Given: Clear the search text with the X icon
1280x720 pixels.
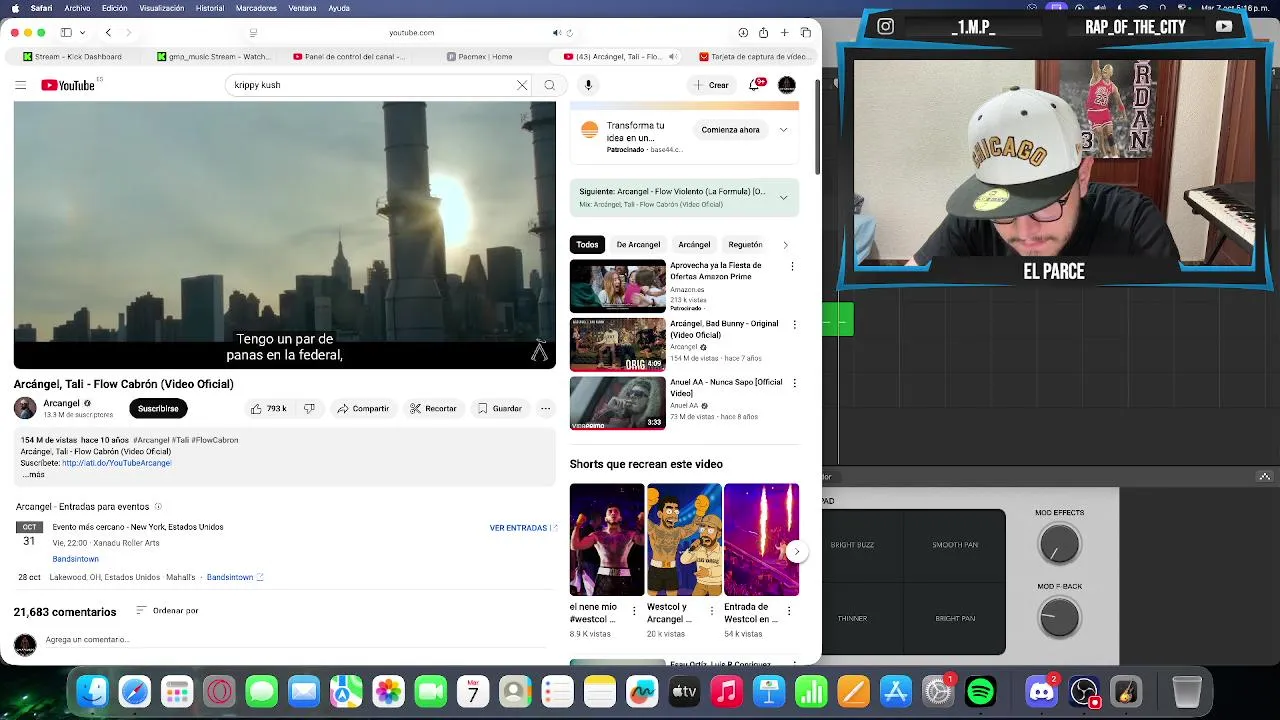Looking at the screenshot, I should [522, 85].
